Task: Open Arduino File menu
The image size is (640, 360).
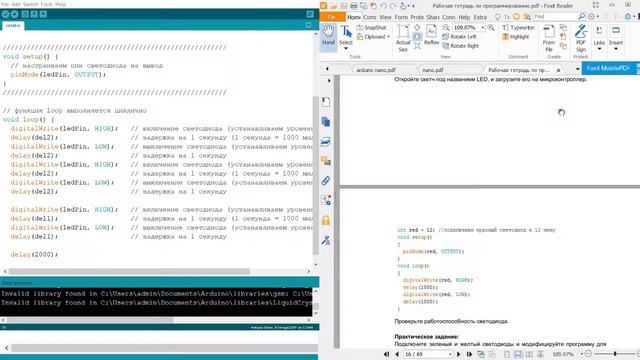Action: 5,4
